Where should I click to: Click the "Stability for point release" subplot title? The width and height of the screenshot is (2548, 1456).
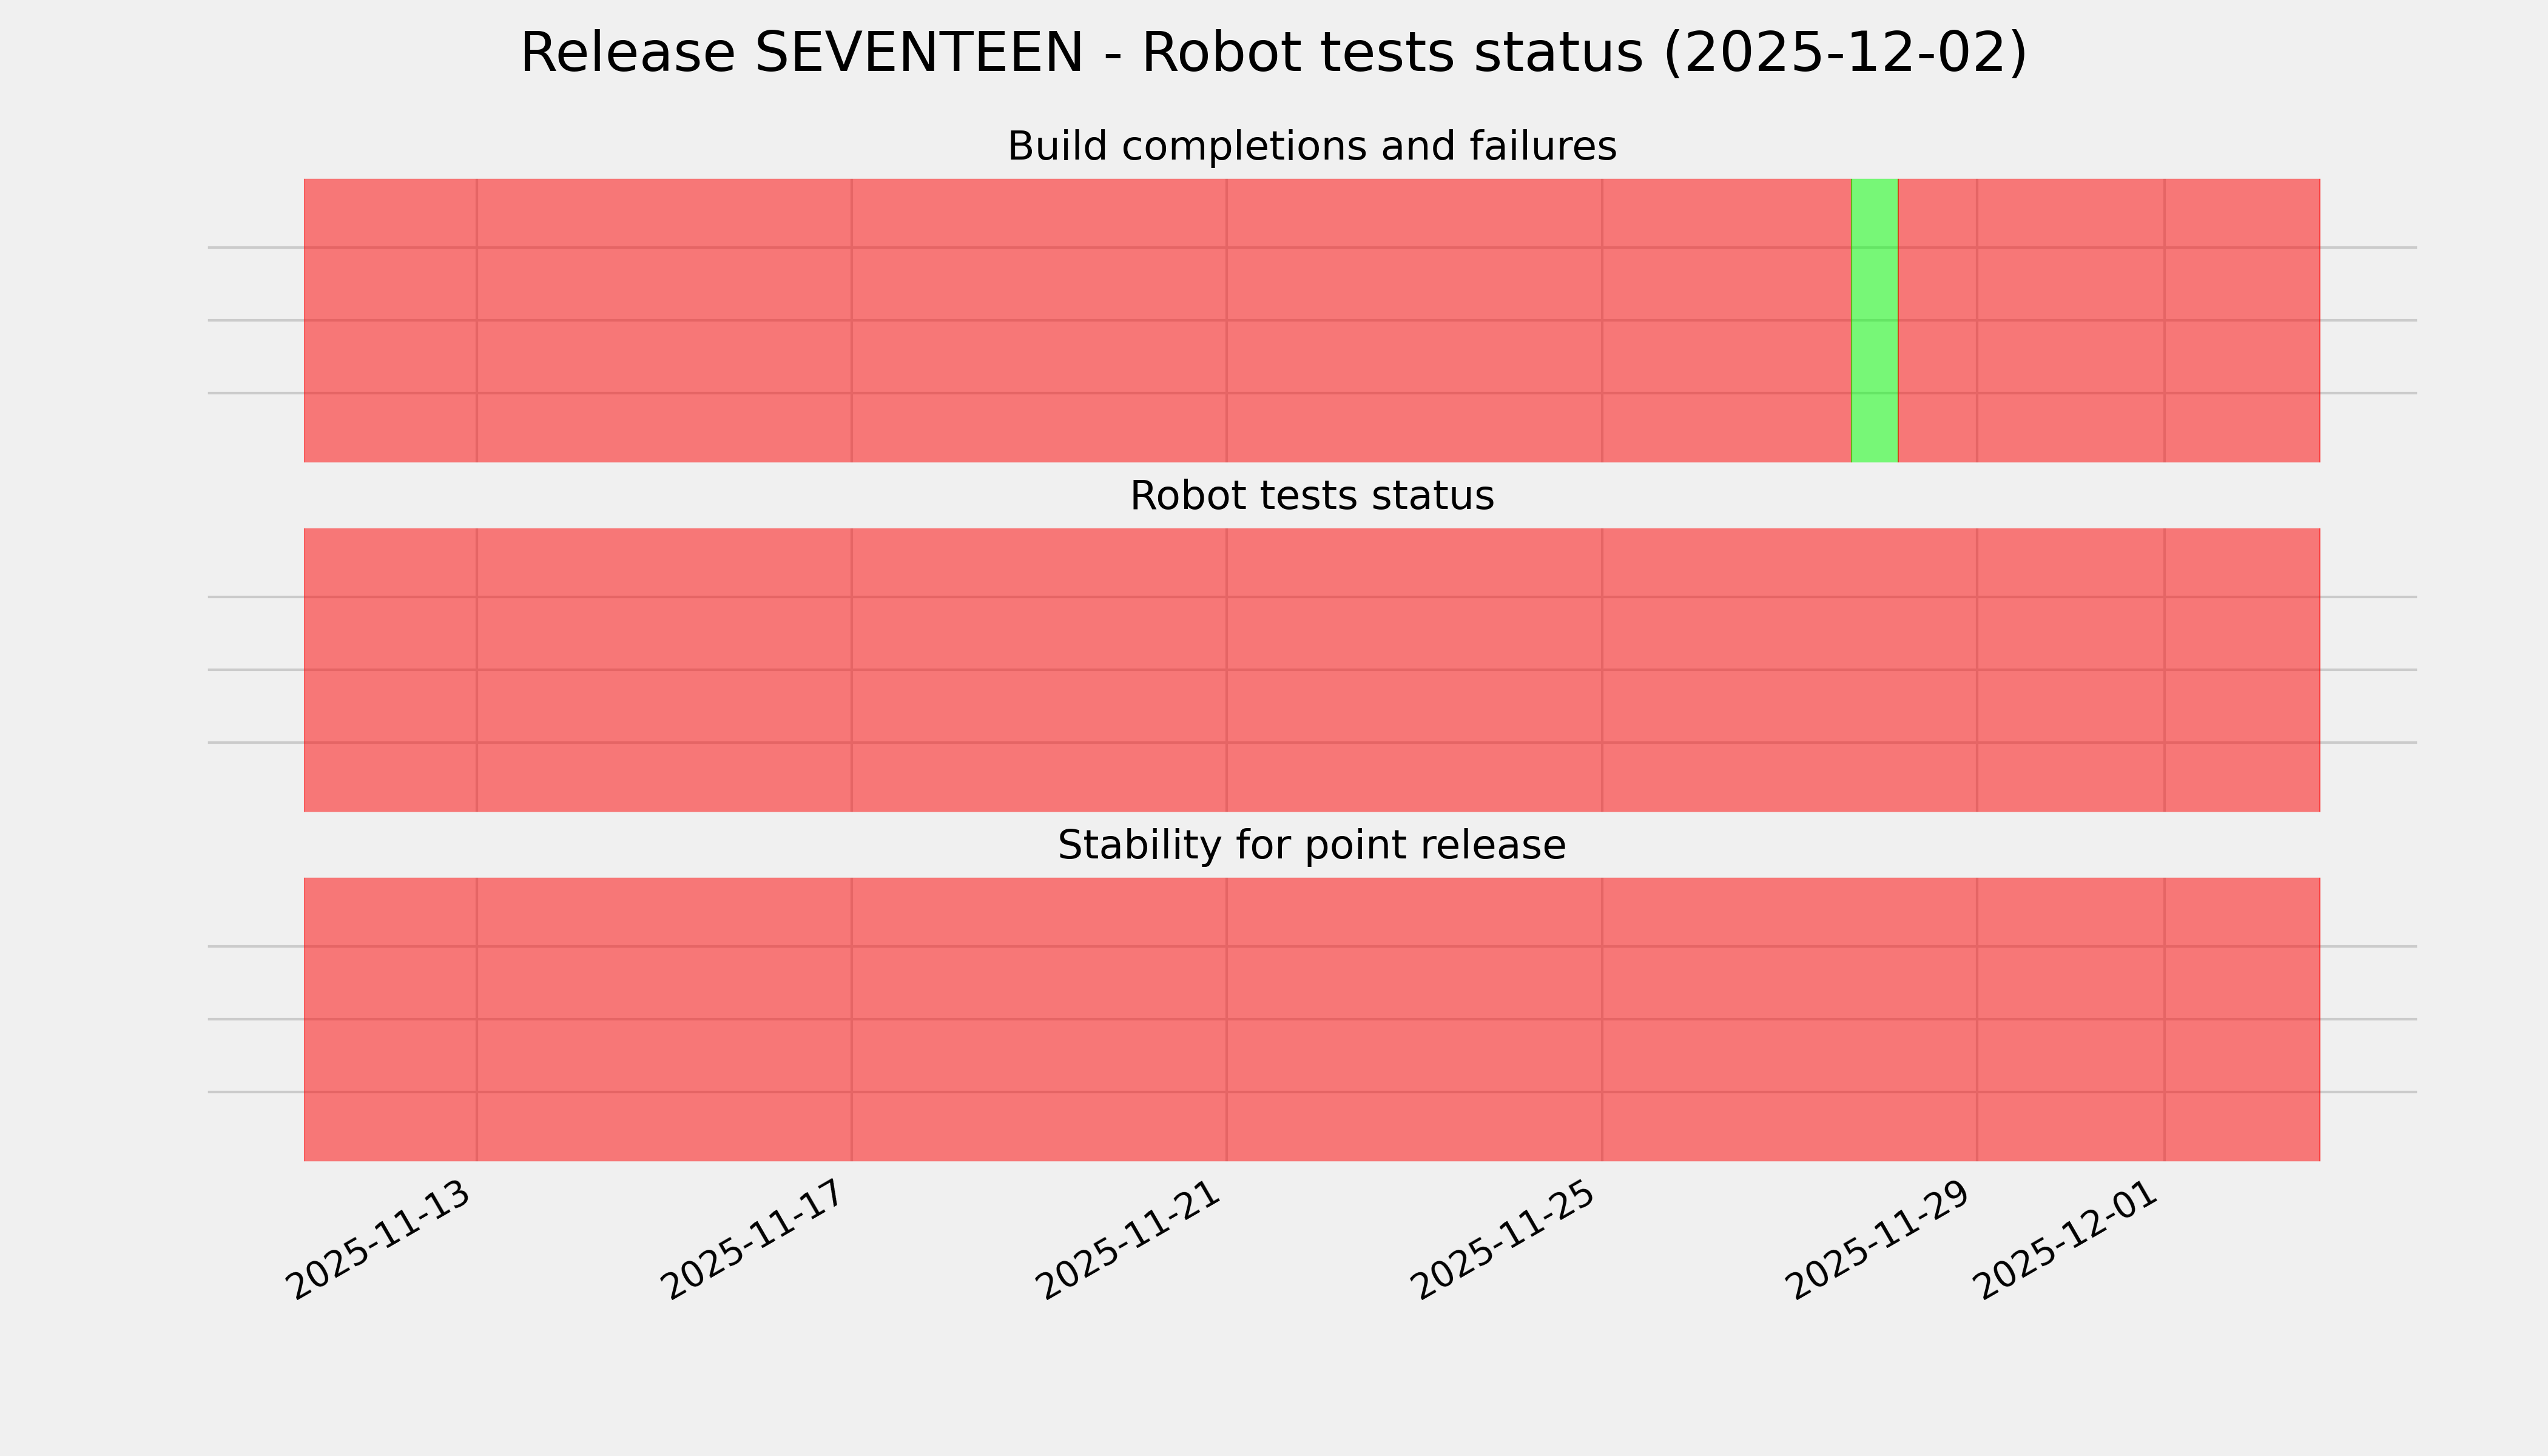[x=1311, y=845]
